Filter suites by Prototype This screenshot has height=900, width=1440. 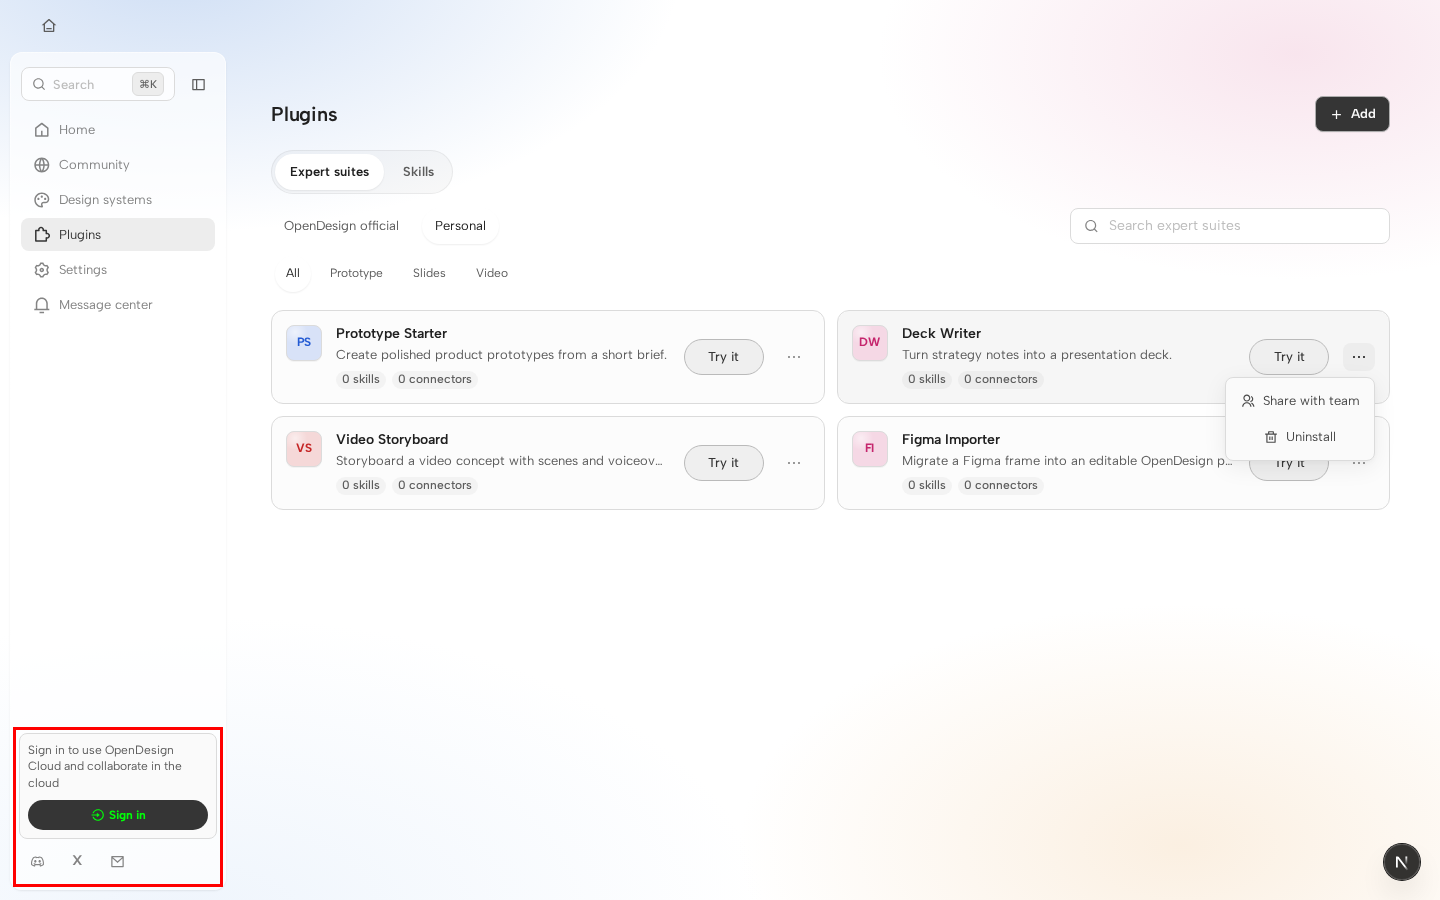[x=356, y=273]
